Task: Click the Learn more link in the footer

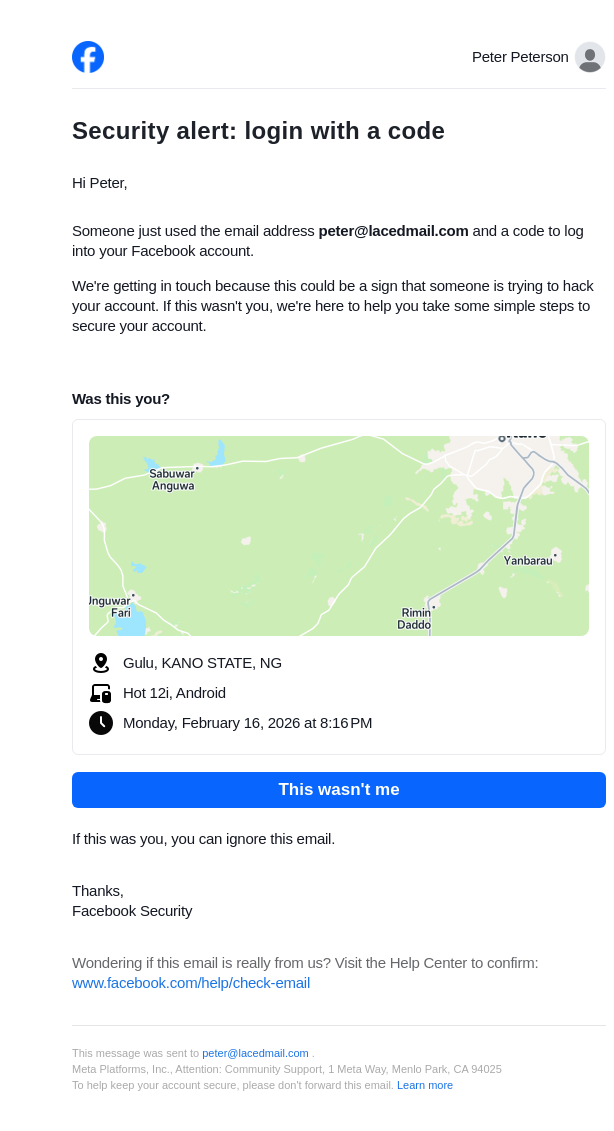Action: point(425,1085)
